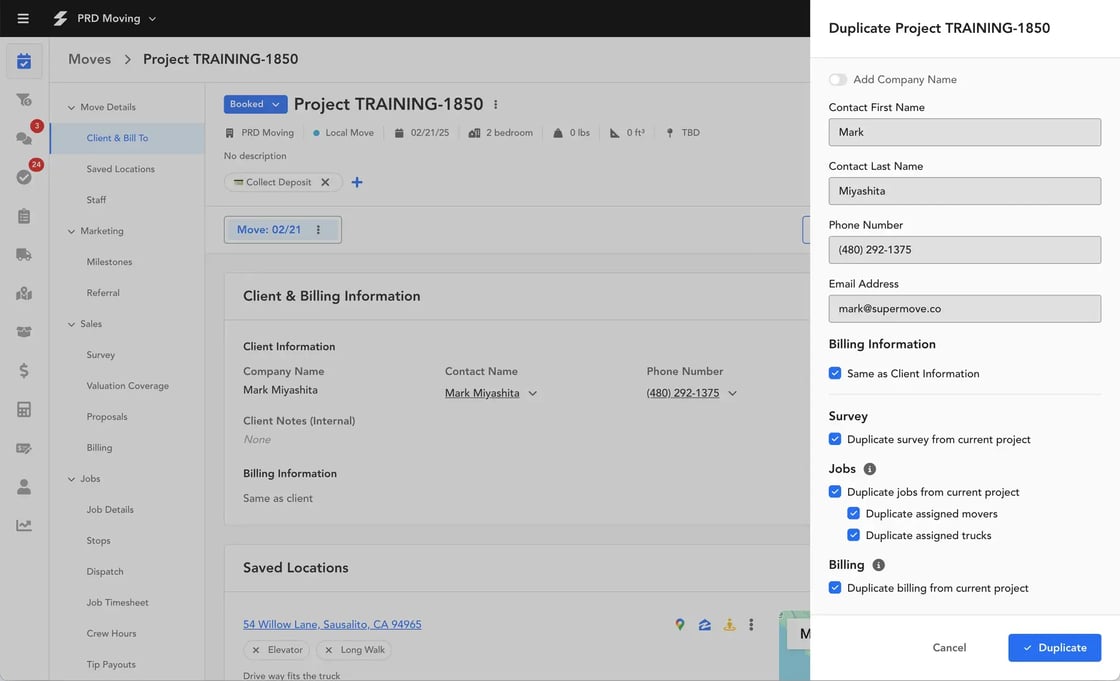
Task: Uncheck Duplicate jobs from current project
Action: [x=835, y=492]
